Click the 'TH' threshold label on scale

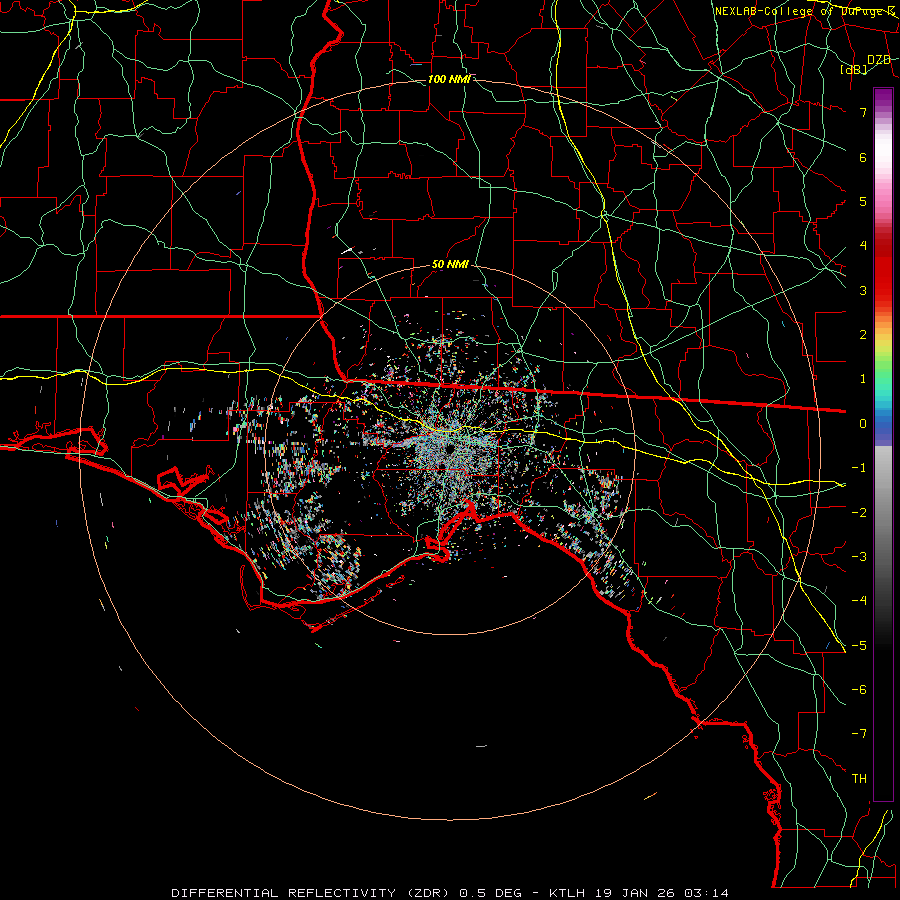coord(859,779)
